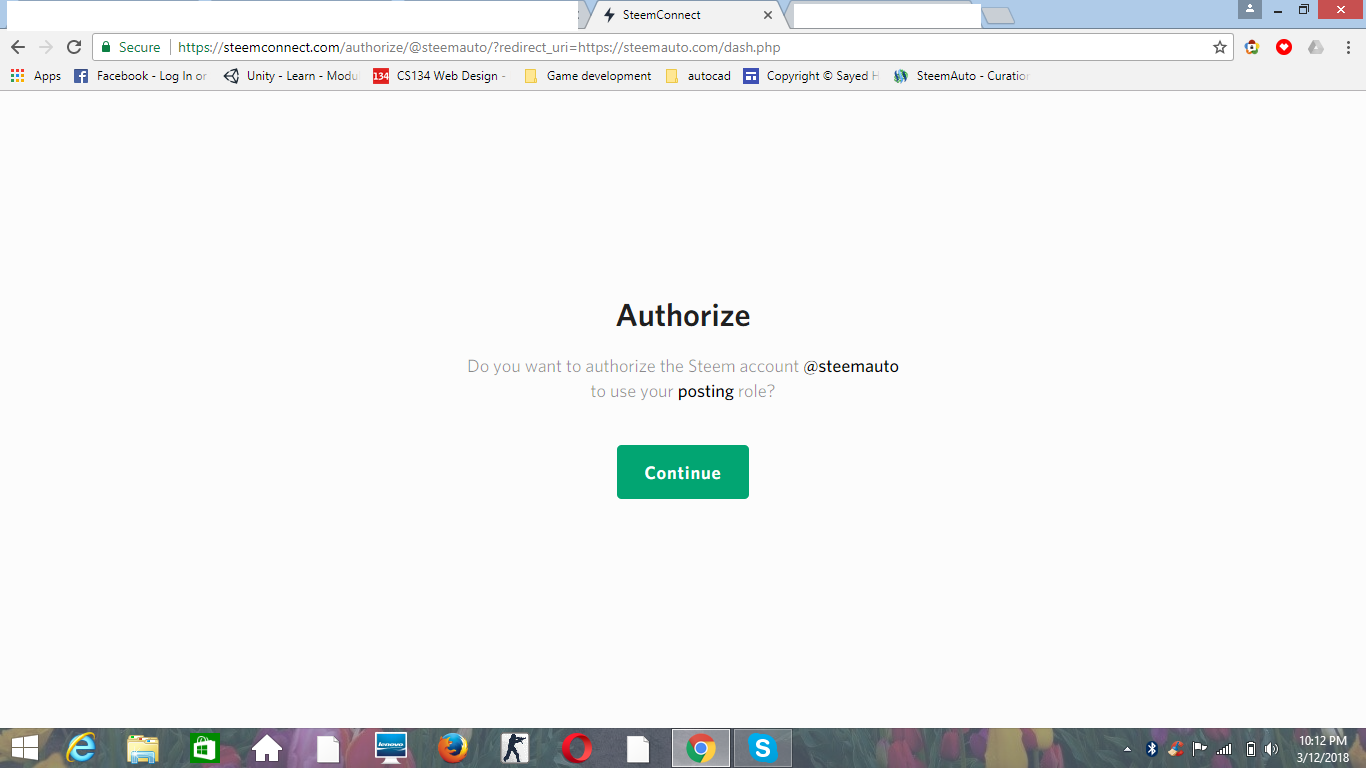Click the Authorize heading text
Image resolution: width=1366 pixels, height=768 pixels.
point(683,316)
